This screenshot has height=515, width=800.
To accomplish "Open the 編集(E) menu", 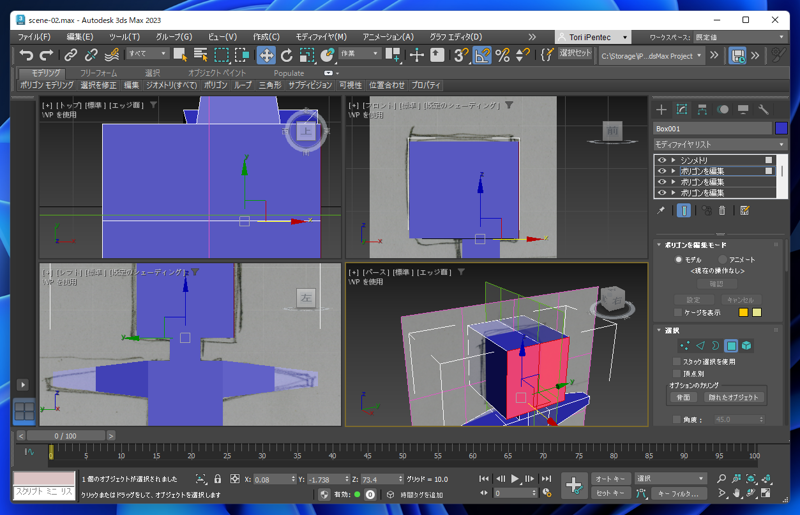I will click(80, 37).
